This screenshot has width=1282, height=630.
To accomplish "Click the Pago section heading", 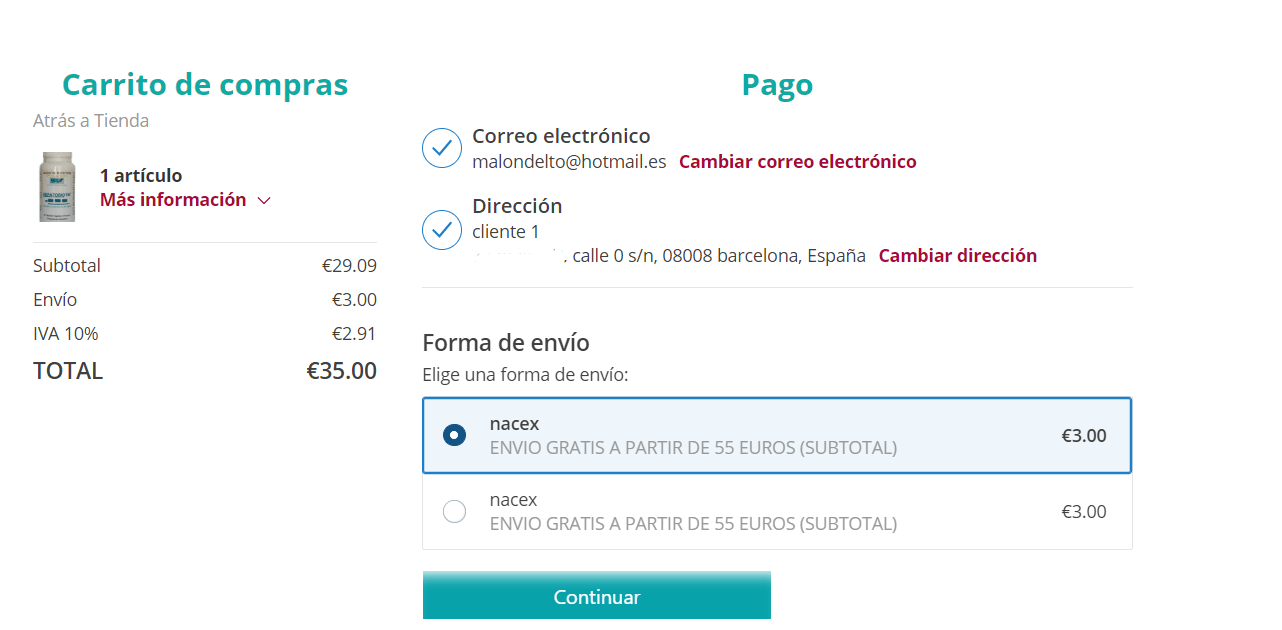I will click(x=777, y=85).
